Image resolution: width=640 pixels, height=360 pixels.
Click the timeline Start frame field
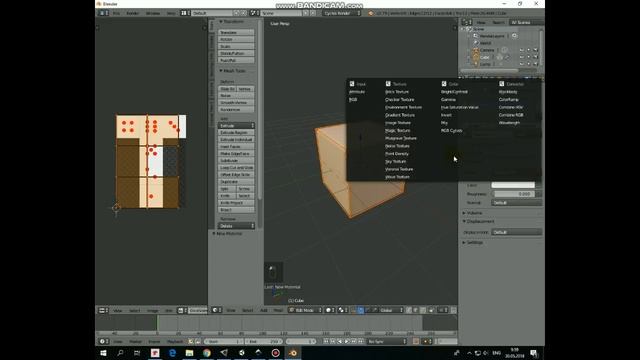click(x=223, y=341)
